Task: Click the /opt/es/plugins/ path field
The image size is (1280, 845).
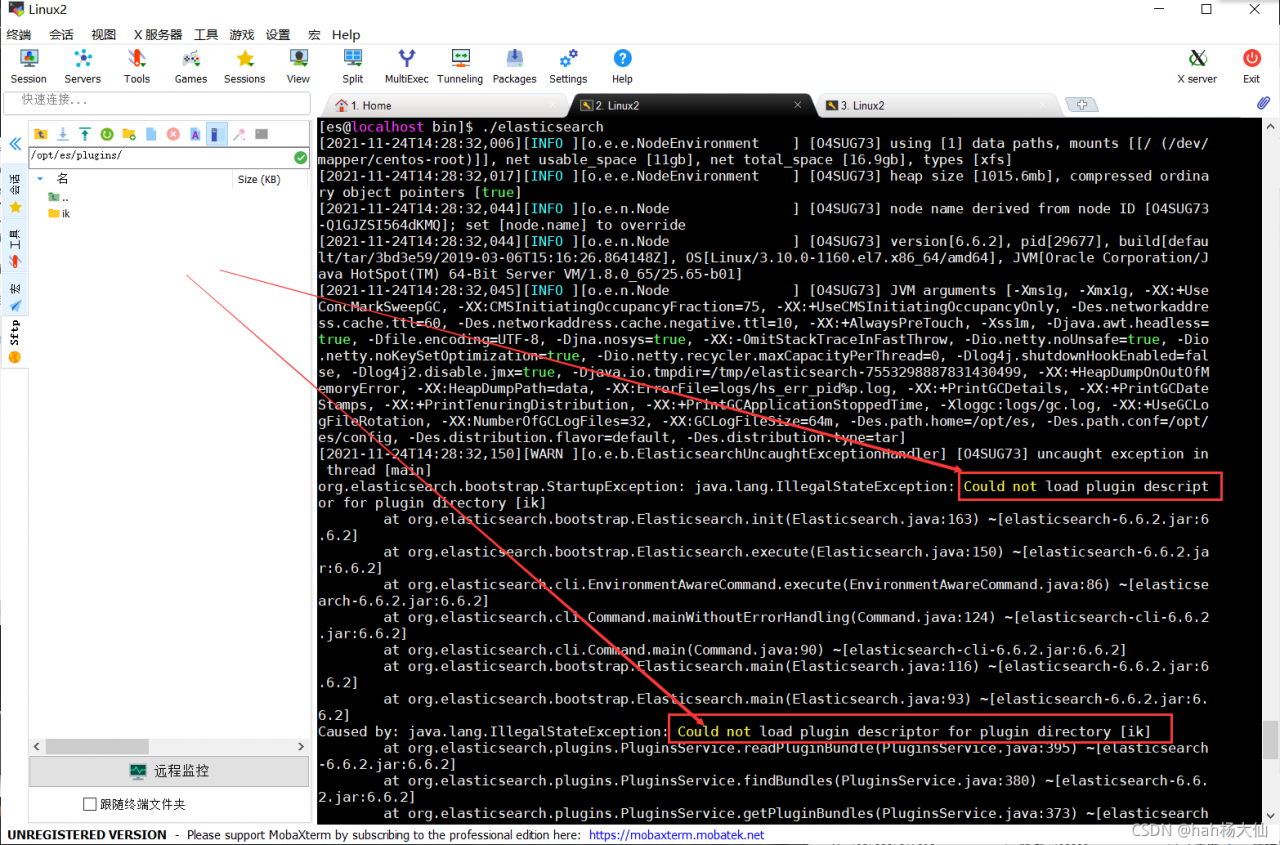Action: click(x=160, y=156)
